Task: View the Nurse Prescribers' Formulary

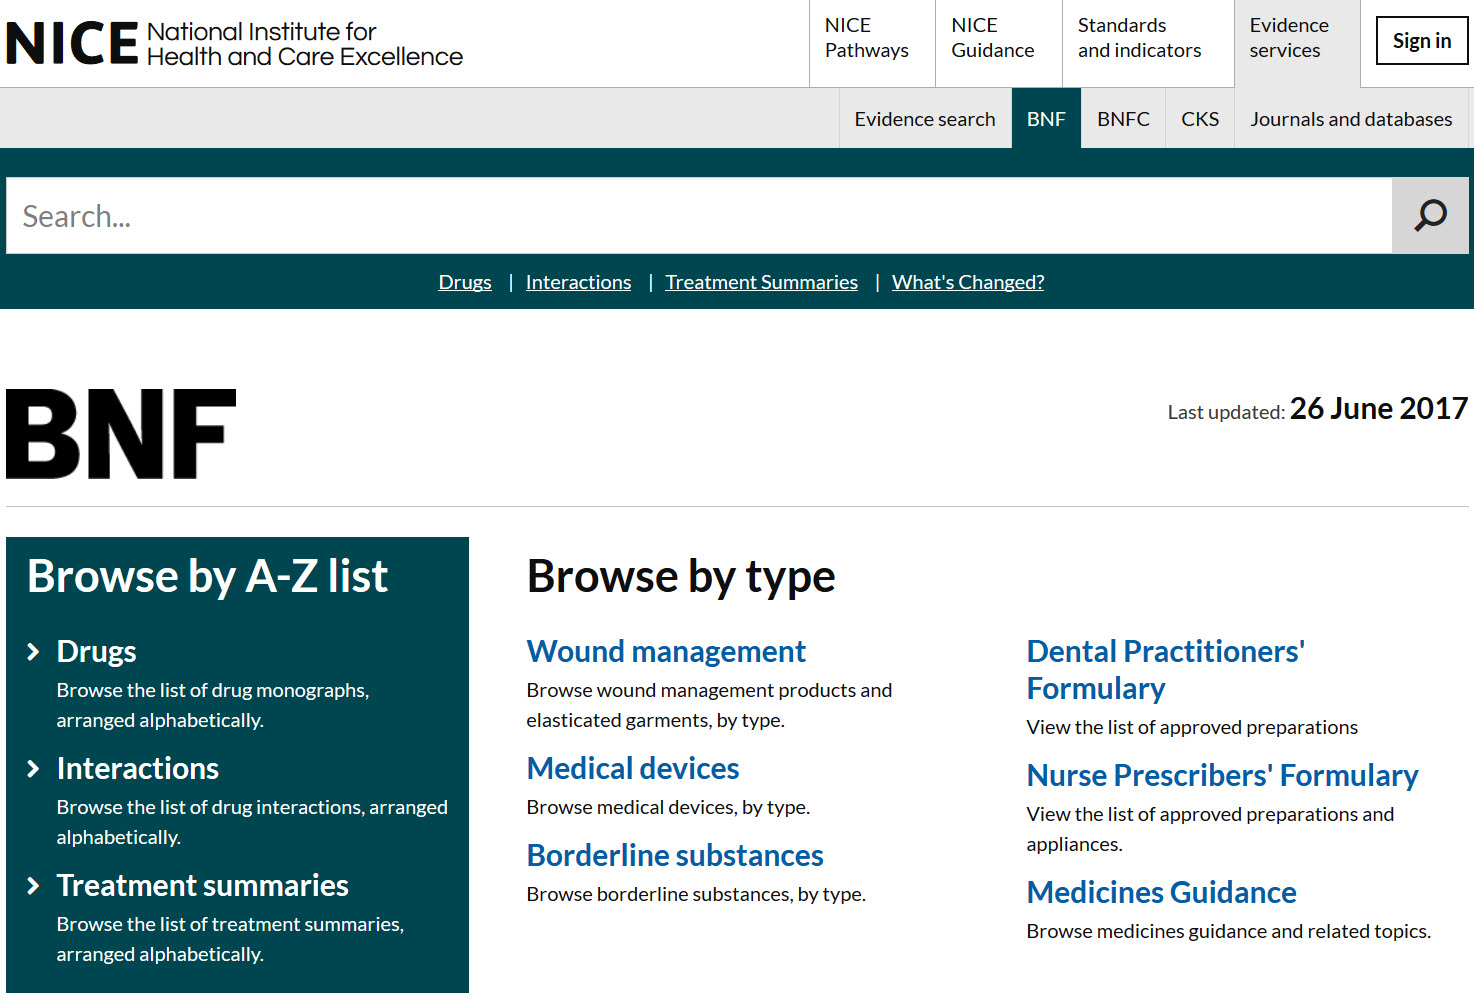Action: coord(1222,775)
